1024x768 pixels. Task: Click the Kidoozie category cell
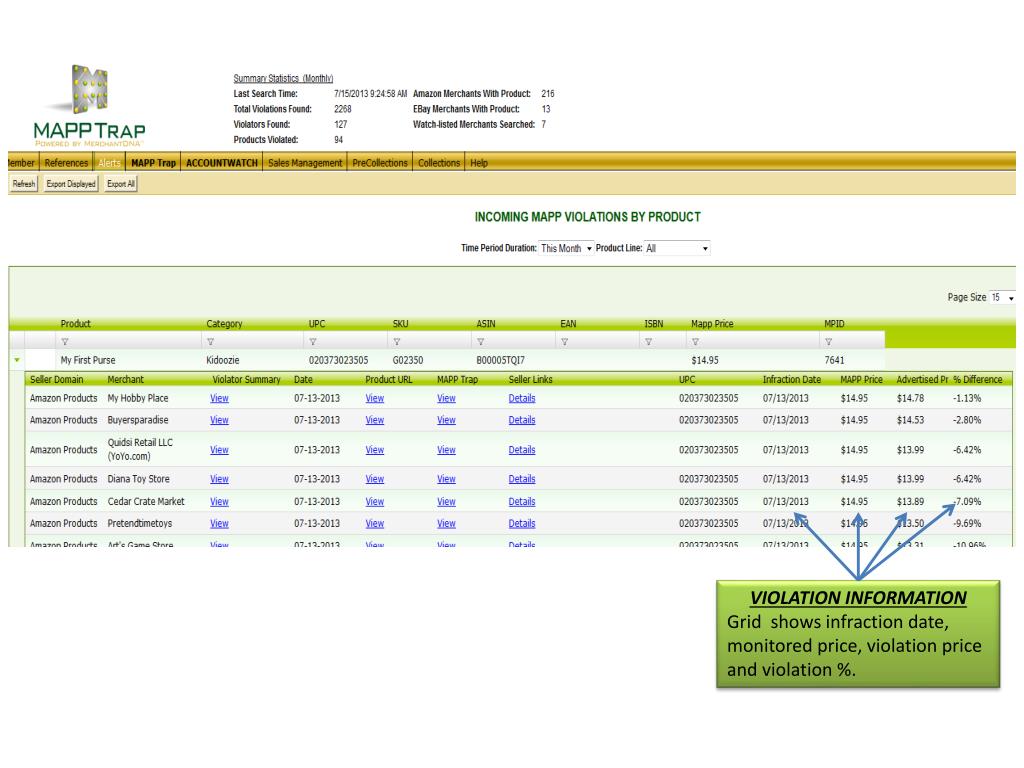point(223,360)
